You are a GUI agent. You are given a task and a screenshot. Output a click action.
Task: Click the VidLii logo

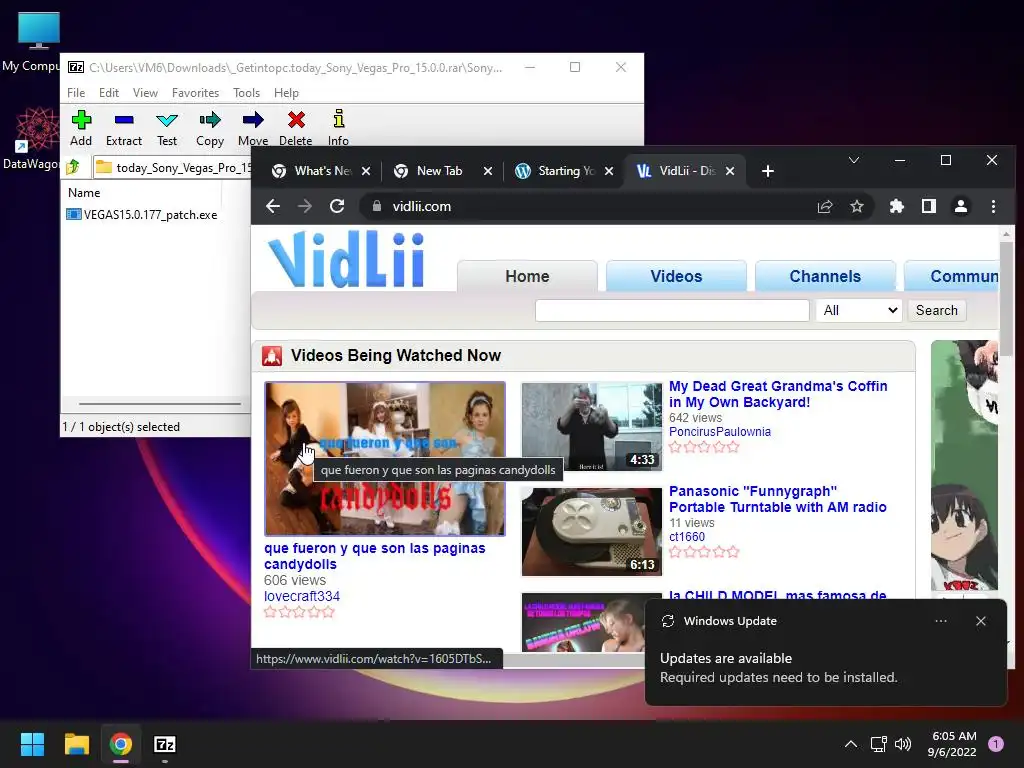pos(346,259)
